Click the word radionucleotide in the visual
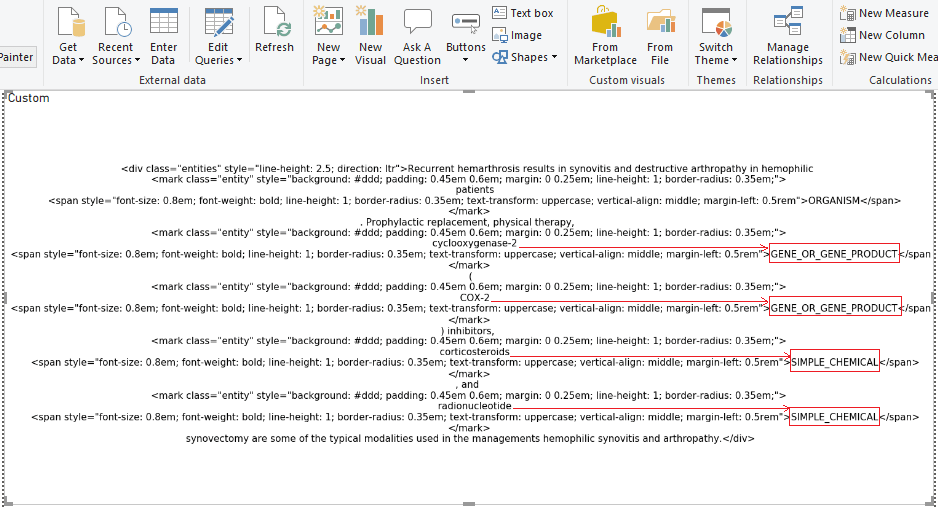 [474, 406]
